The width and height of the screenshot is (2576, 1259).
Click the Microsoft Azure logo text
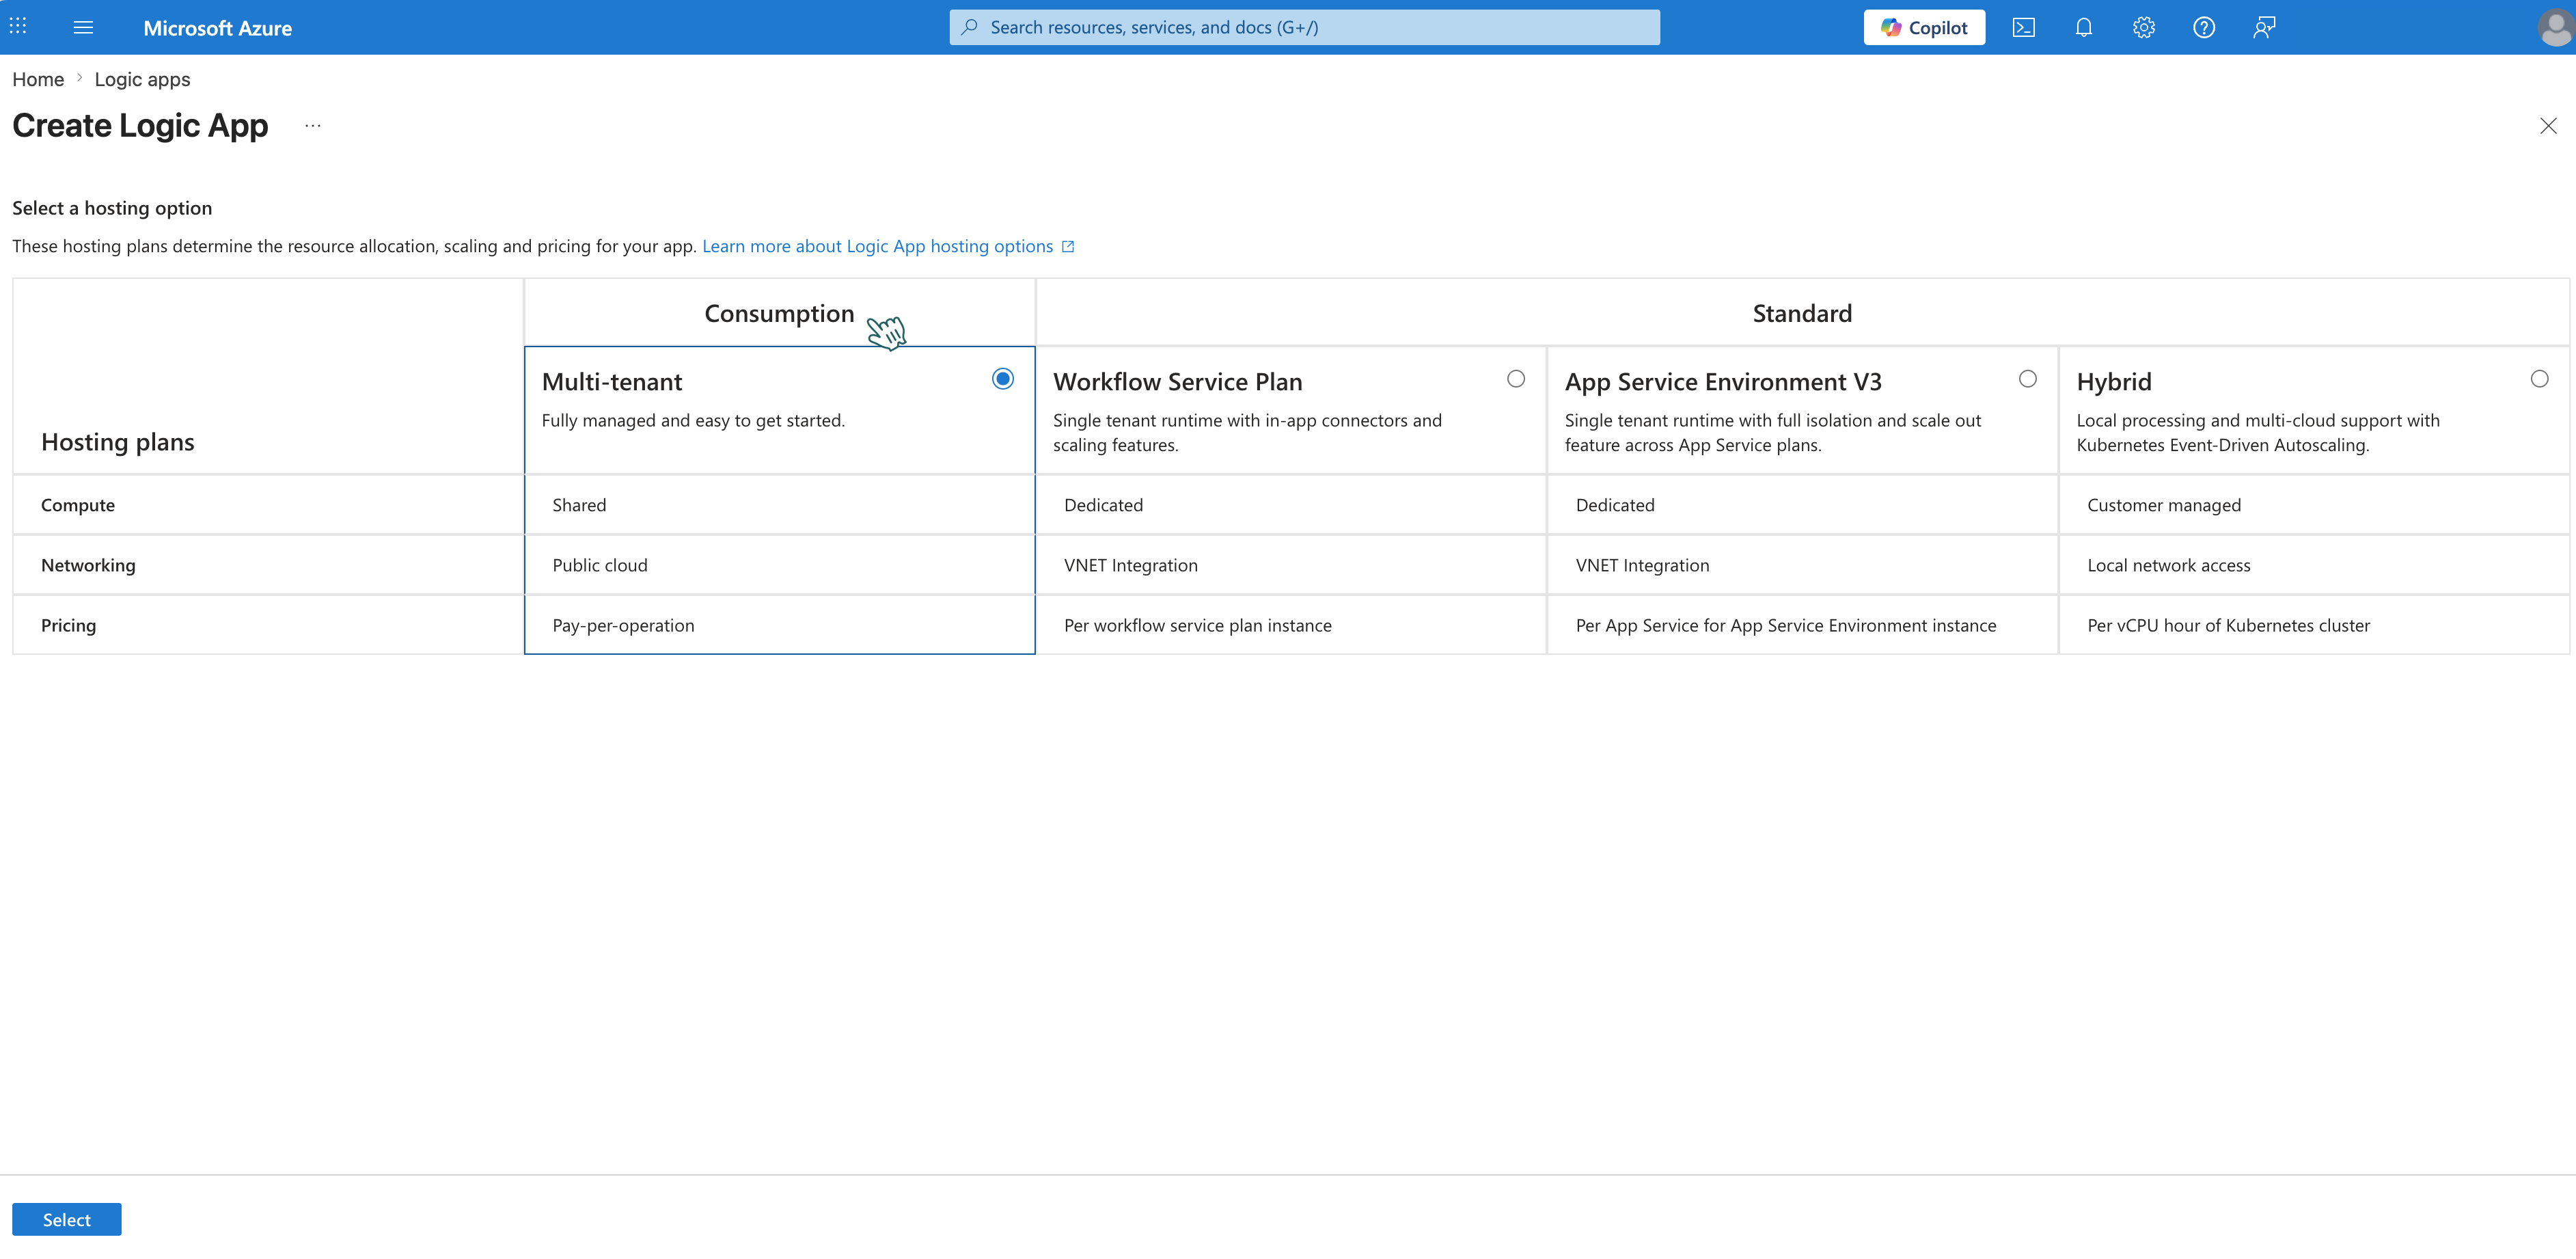[217, 28]
